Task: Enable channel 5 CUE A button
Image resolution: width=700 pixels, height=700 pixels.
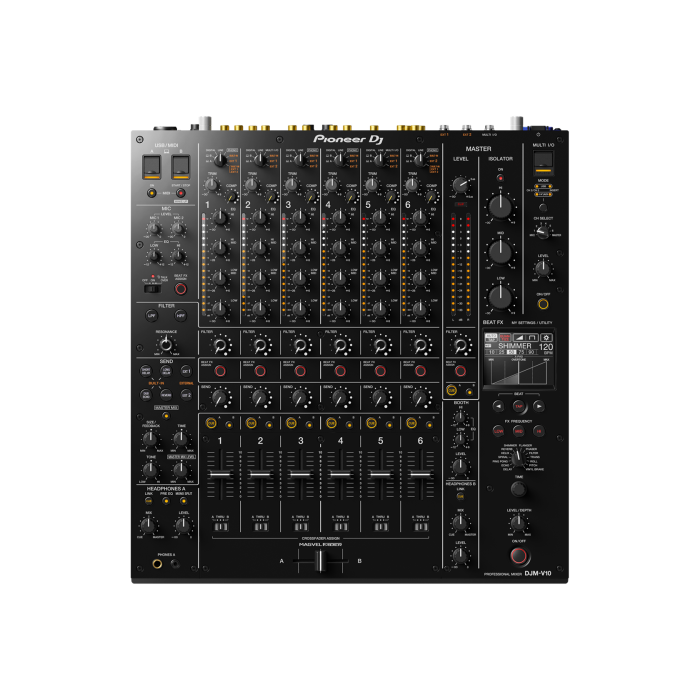Action: coord(371,423)
